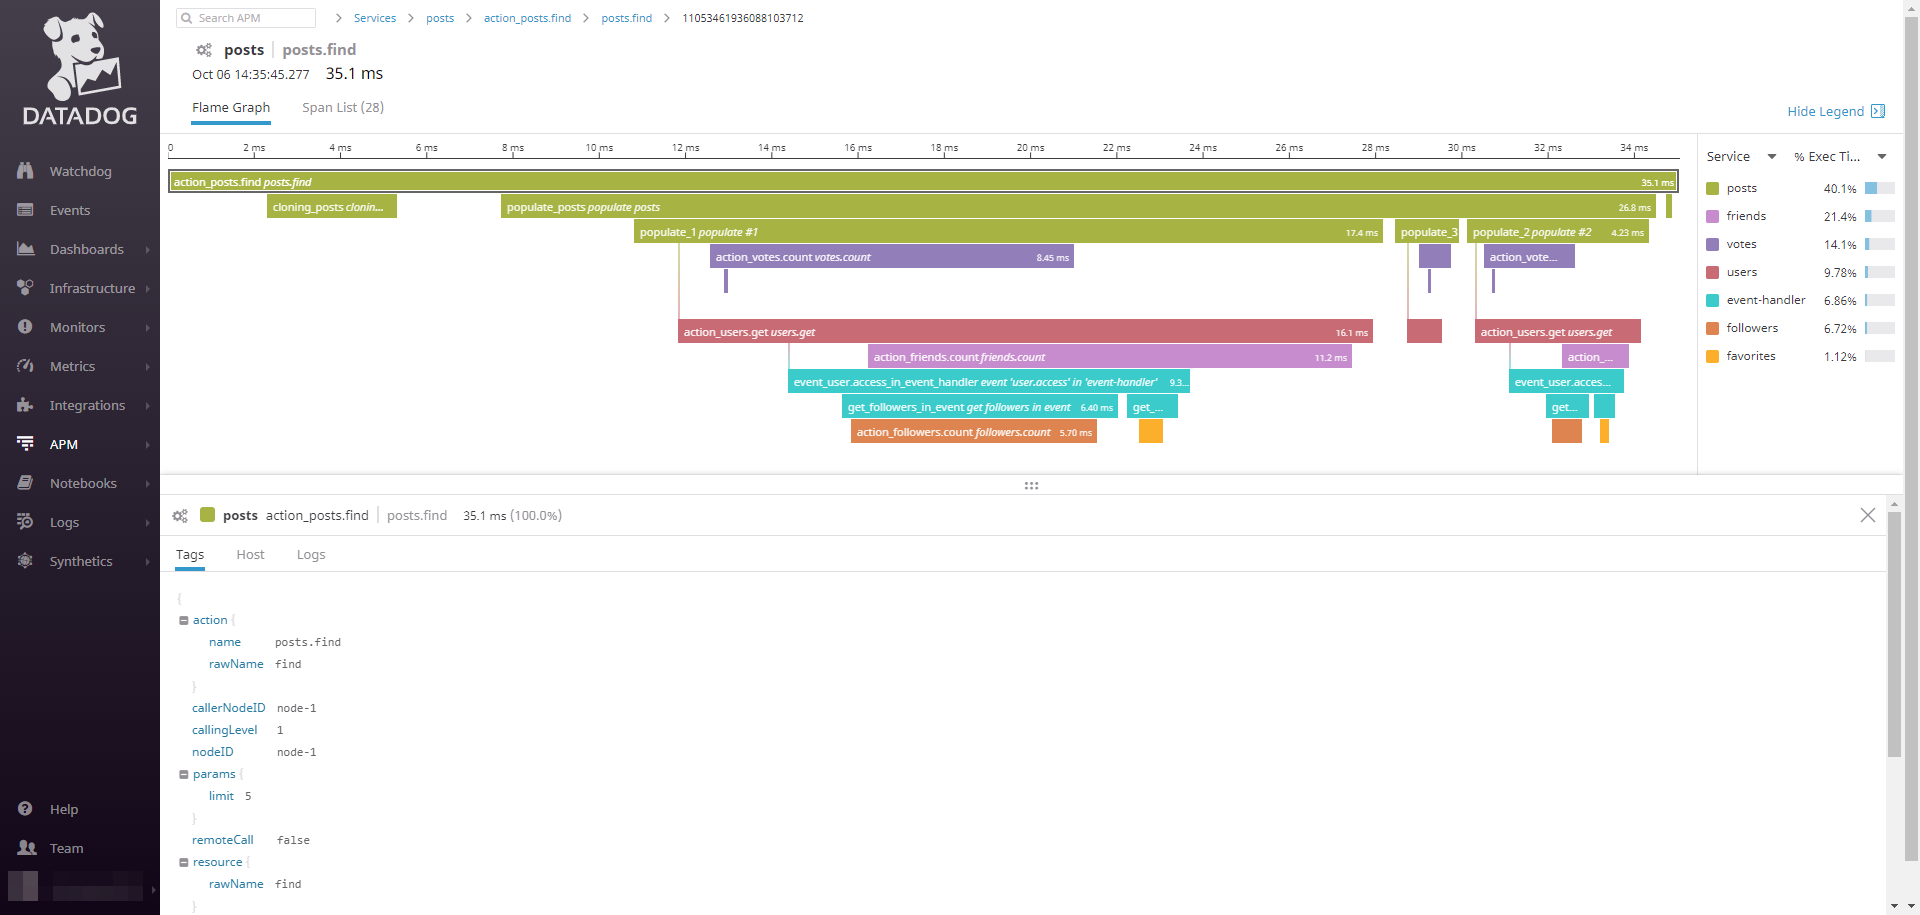
Task: Click the callerNodeID tag key
Action: pos(229,708)
